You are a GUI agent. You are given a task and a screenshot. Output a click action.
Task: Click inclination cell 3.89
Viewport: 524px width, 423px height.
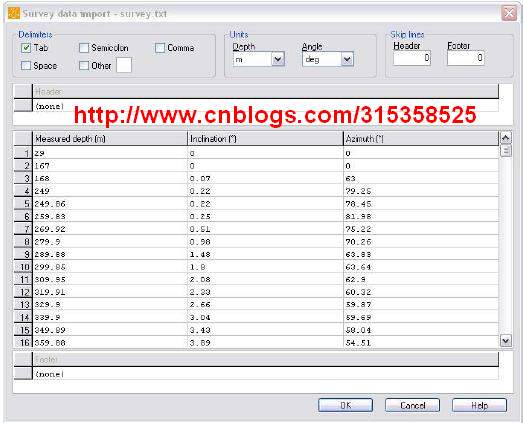pyautogui.click(x=265, y=342)
